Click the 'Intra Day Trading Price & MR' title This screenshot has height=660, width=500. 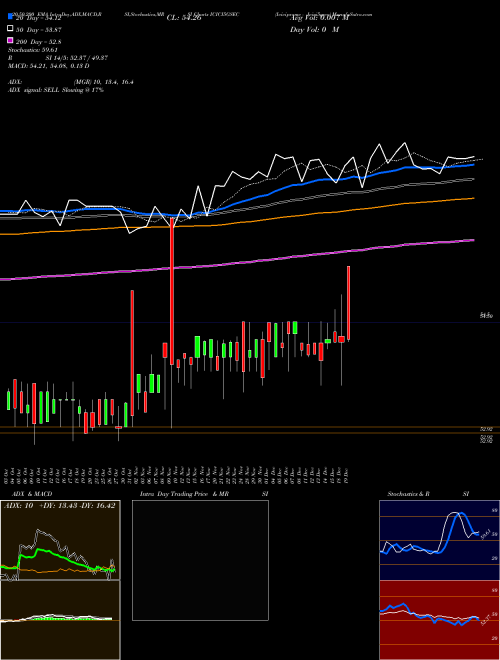click(x=184, y=494)
